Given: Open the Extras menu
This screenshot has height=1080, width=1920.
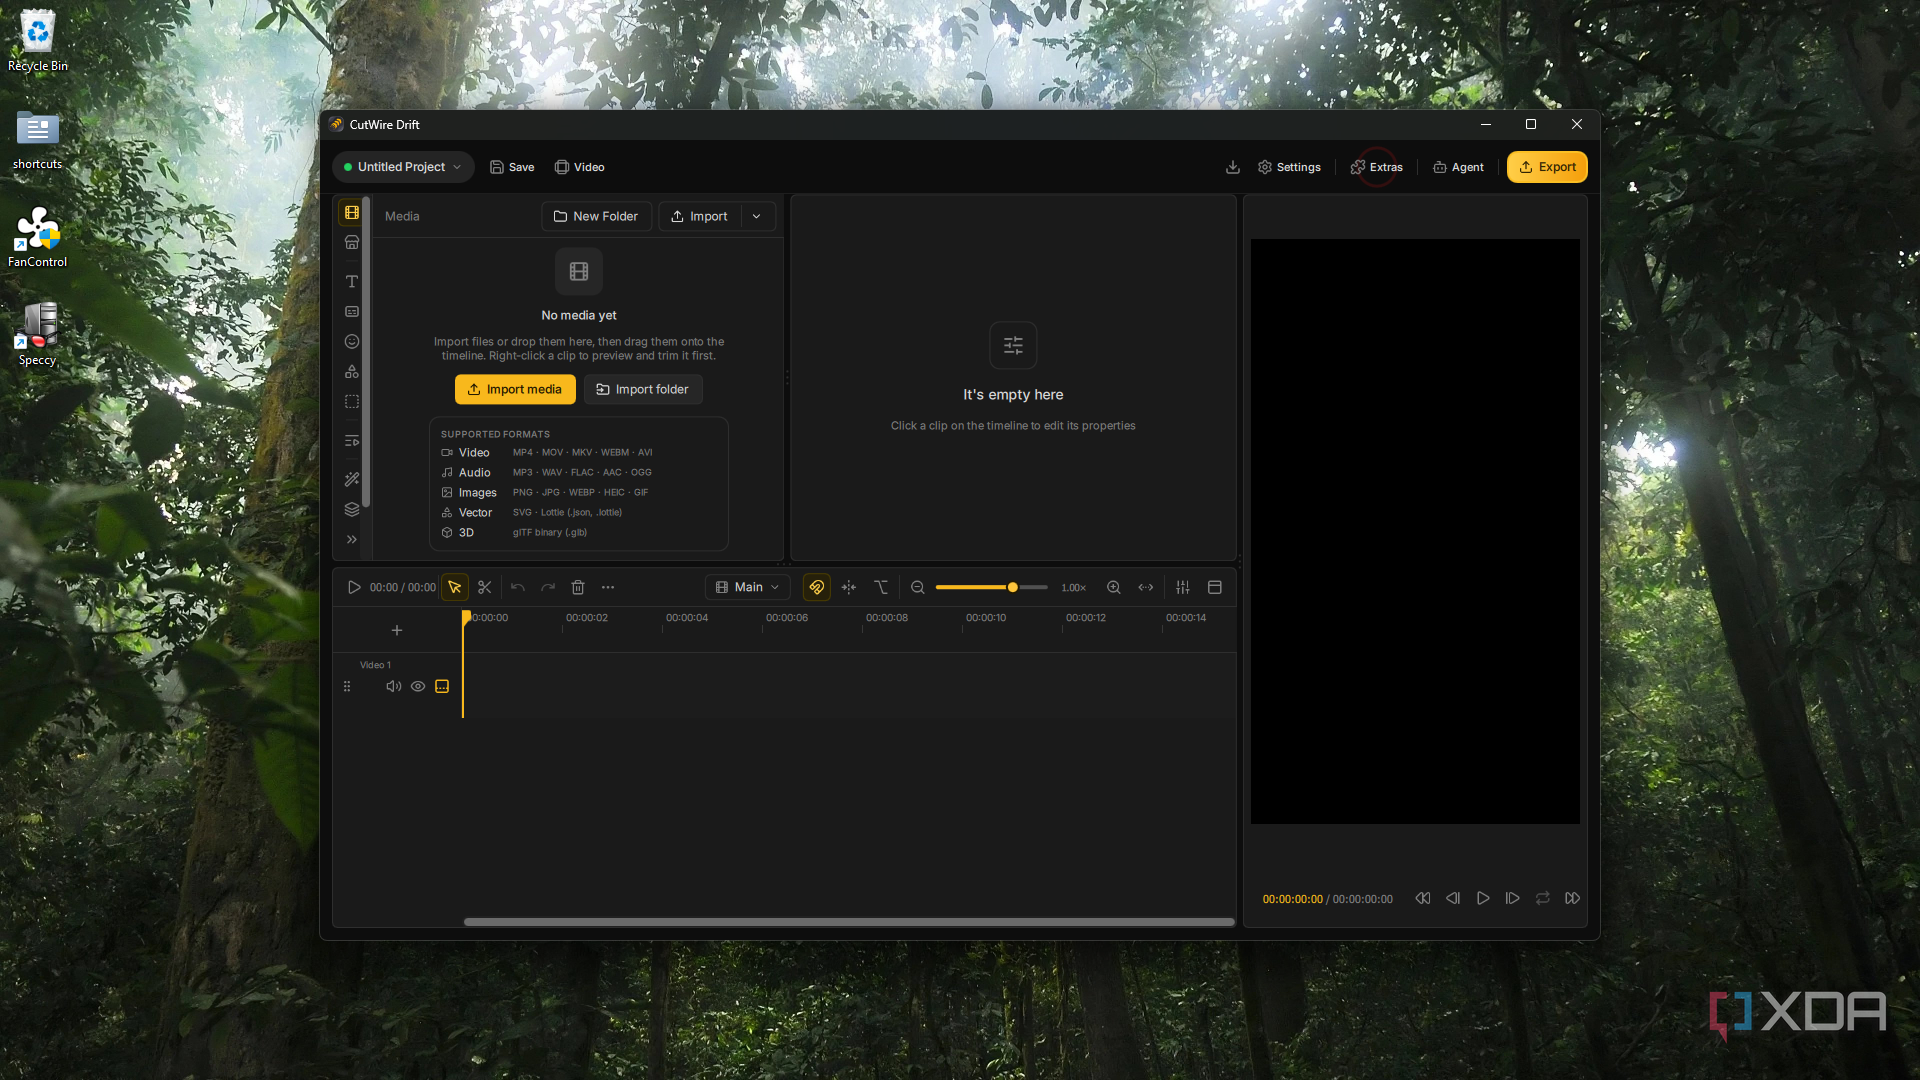Looking at the screenshot, I should tap(1377, 167).
